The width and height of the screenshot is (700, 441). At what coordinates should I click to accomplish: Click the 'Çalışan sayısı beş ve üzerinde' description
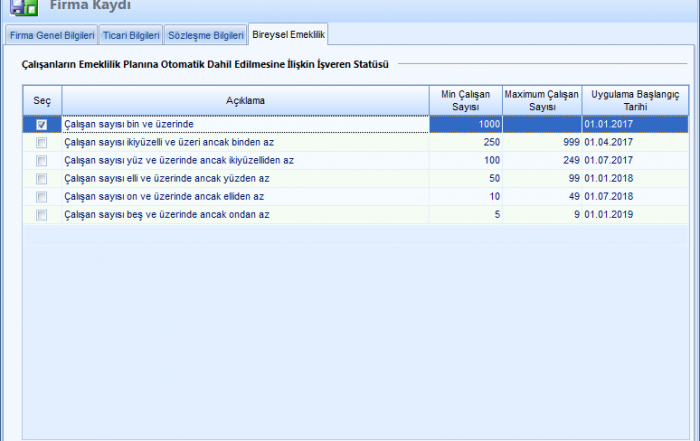click(x=166, y=215)
